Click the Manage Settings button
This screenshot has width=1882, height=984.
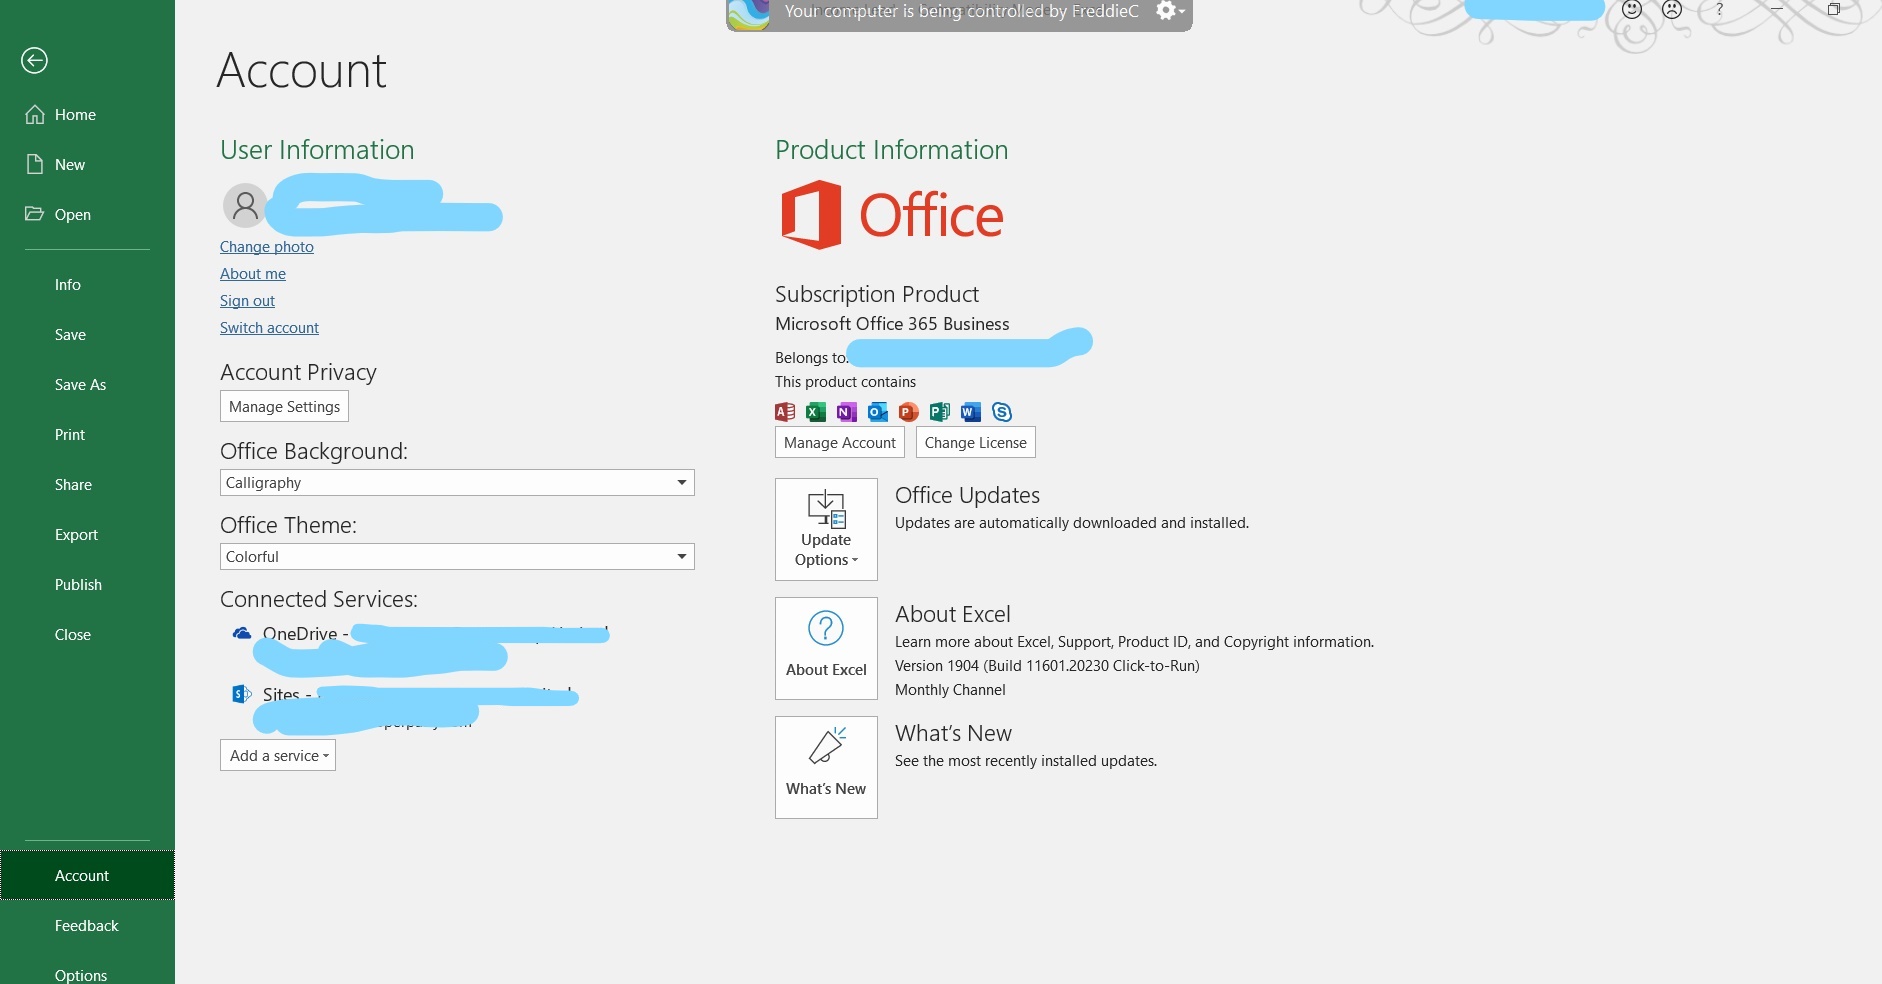click(x=284, y=407)
